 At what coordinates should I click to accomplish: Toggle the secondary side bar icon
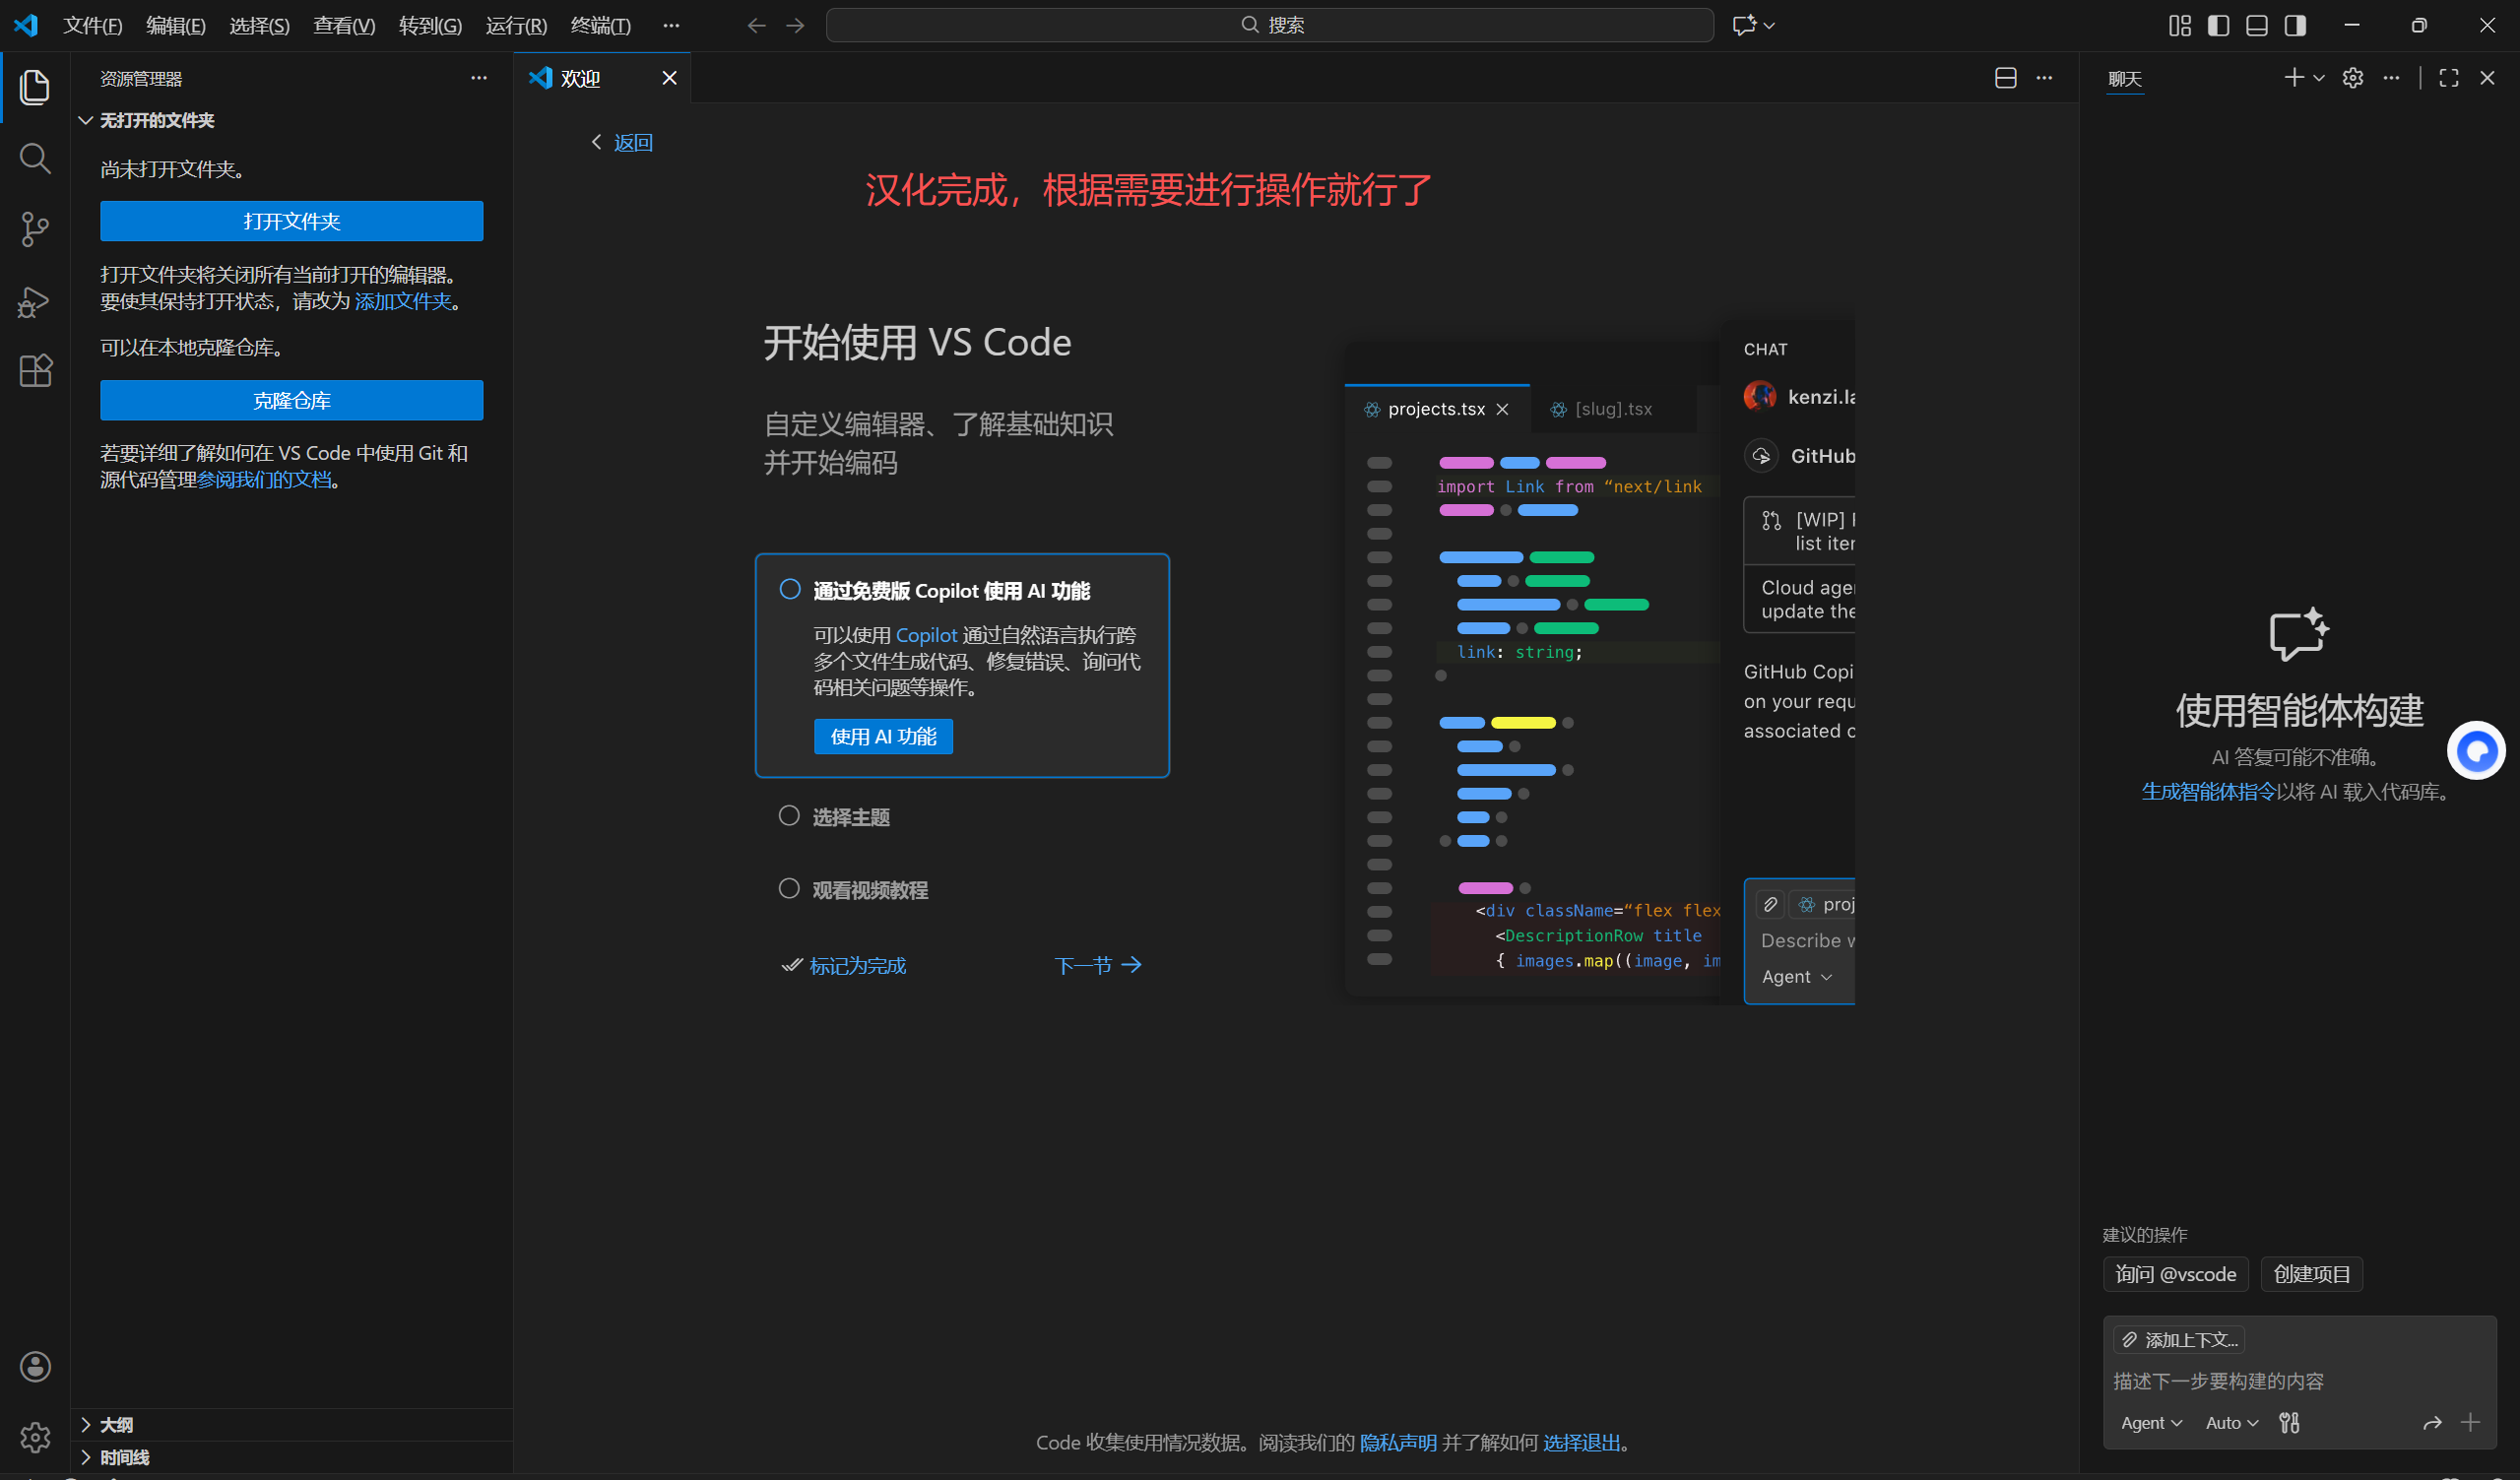pyautogui.click(x=2295, y=25)
